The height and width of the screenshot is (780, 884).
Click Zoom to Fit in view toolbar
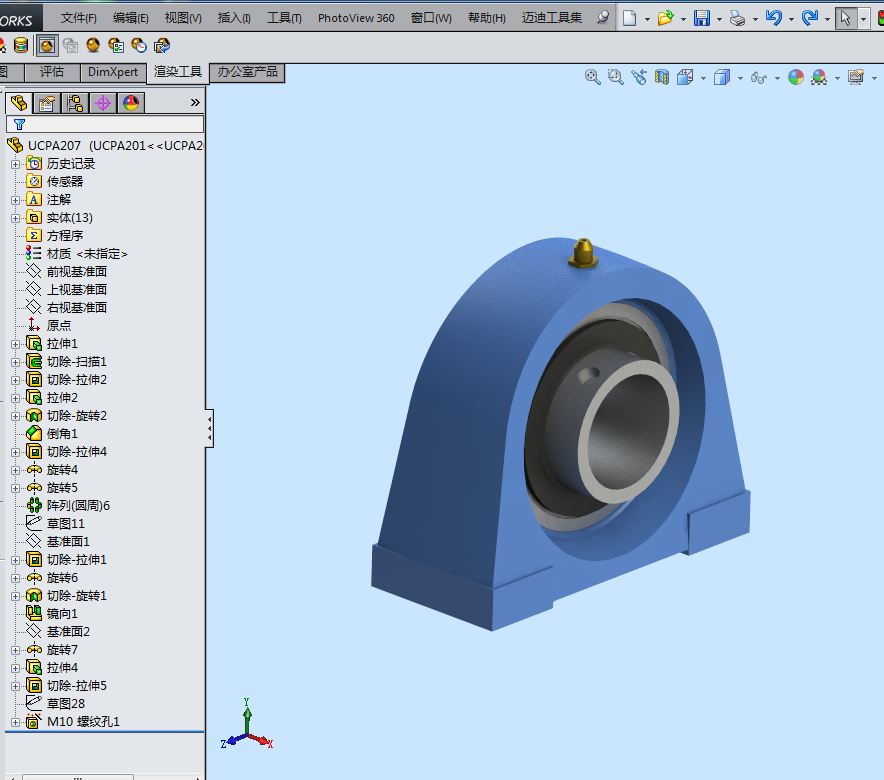pos(592,77)
